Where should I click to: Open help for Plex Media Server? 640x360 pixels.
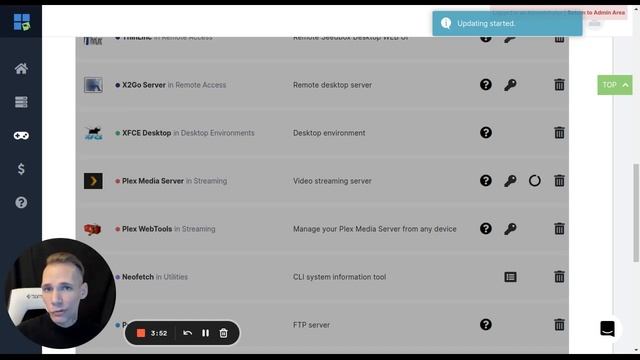[486, 180]
